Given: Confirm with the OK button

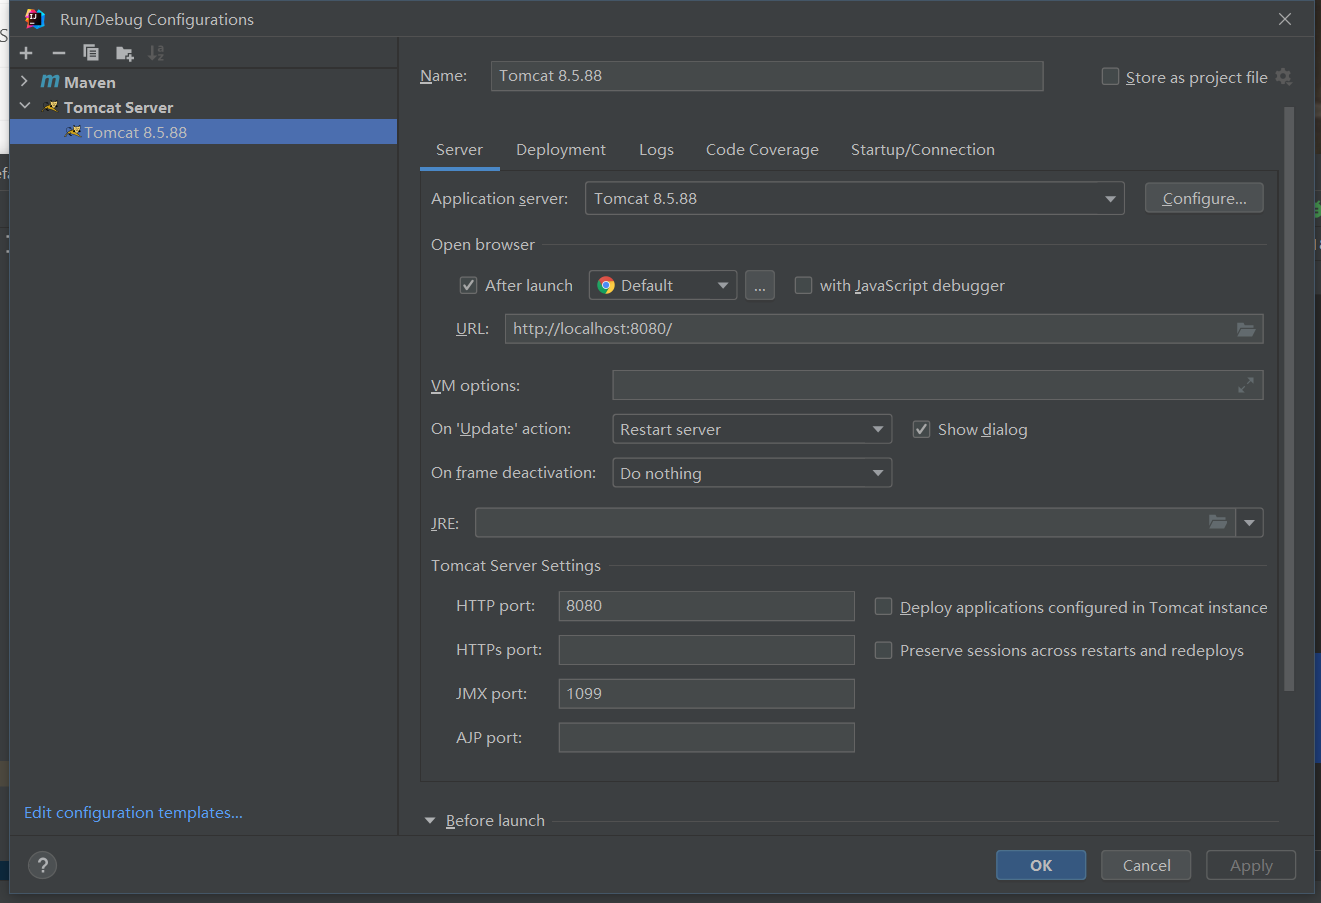Looking at the screenshot, I should coord(1041,865).
